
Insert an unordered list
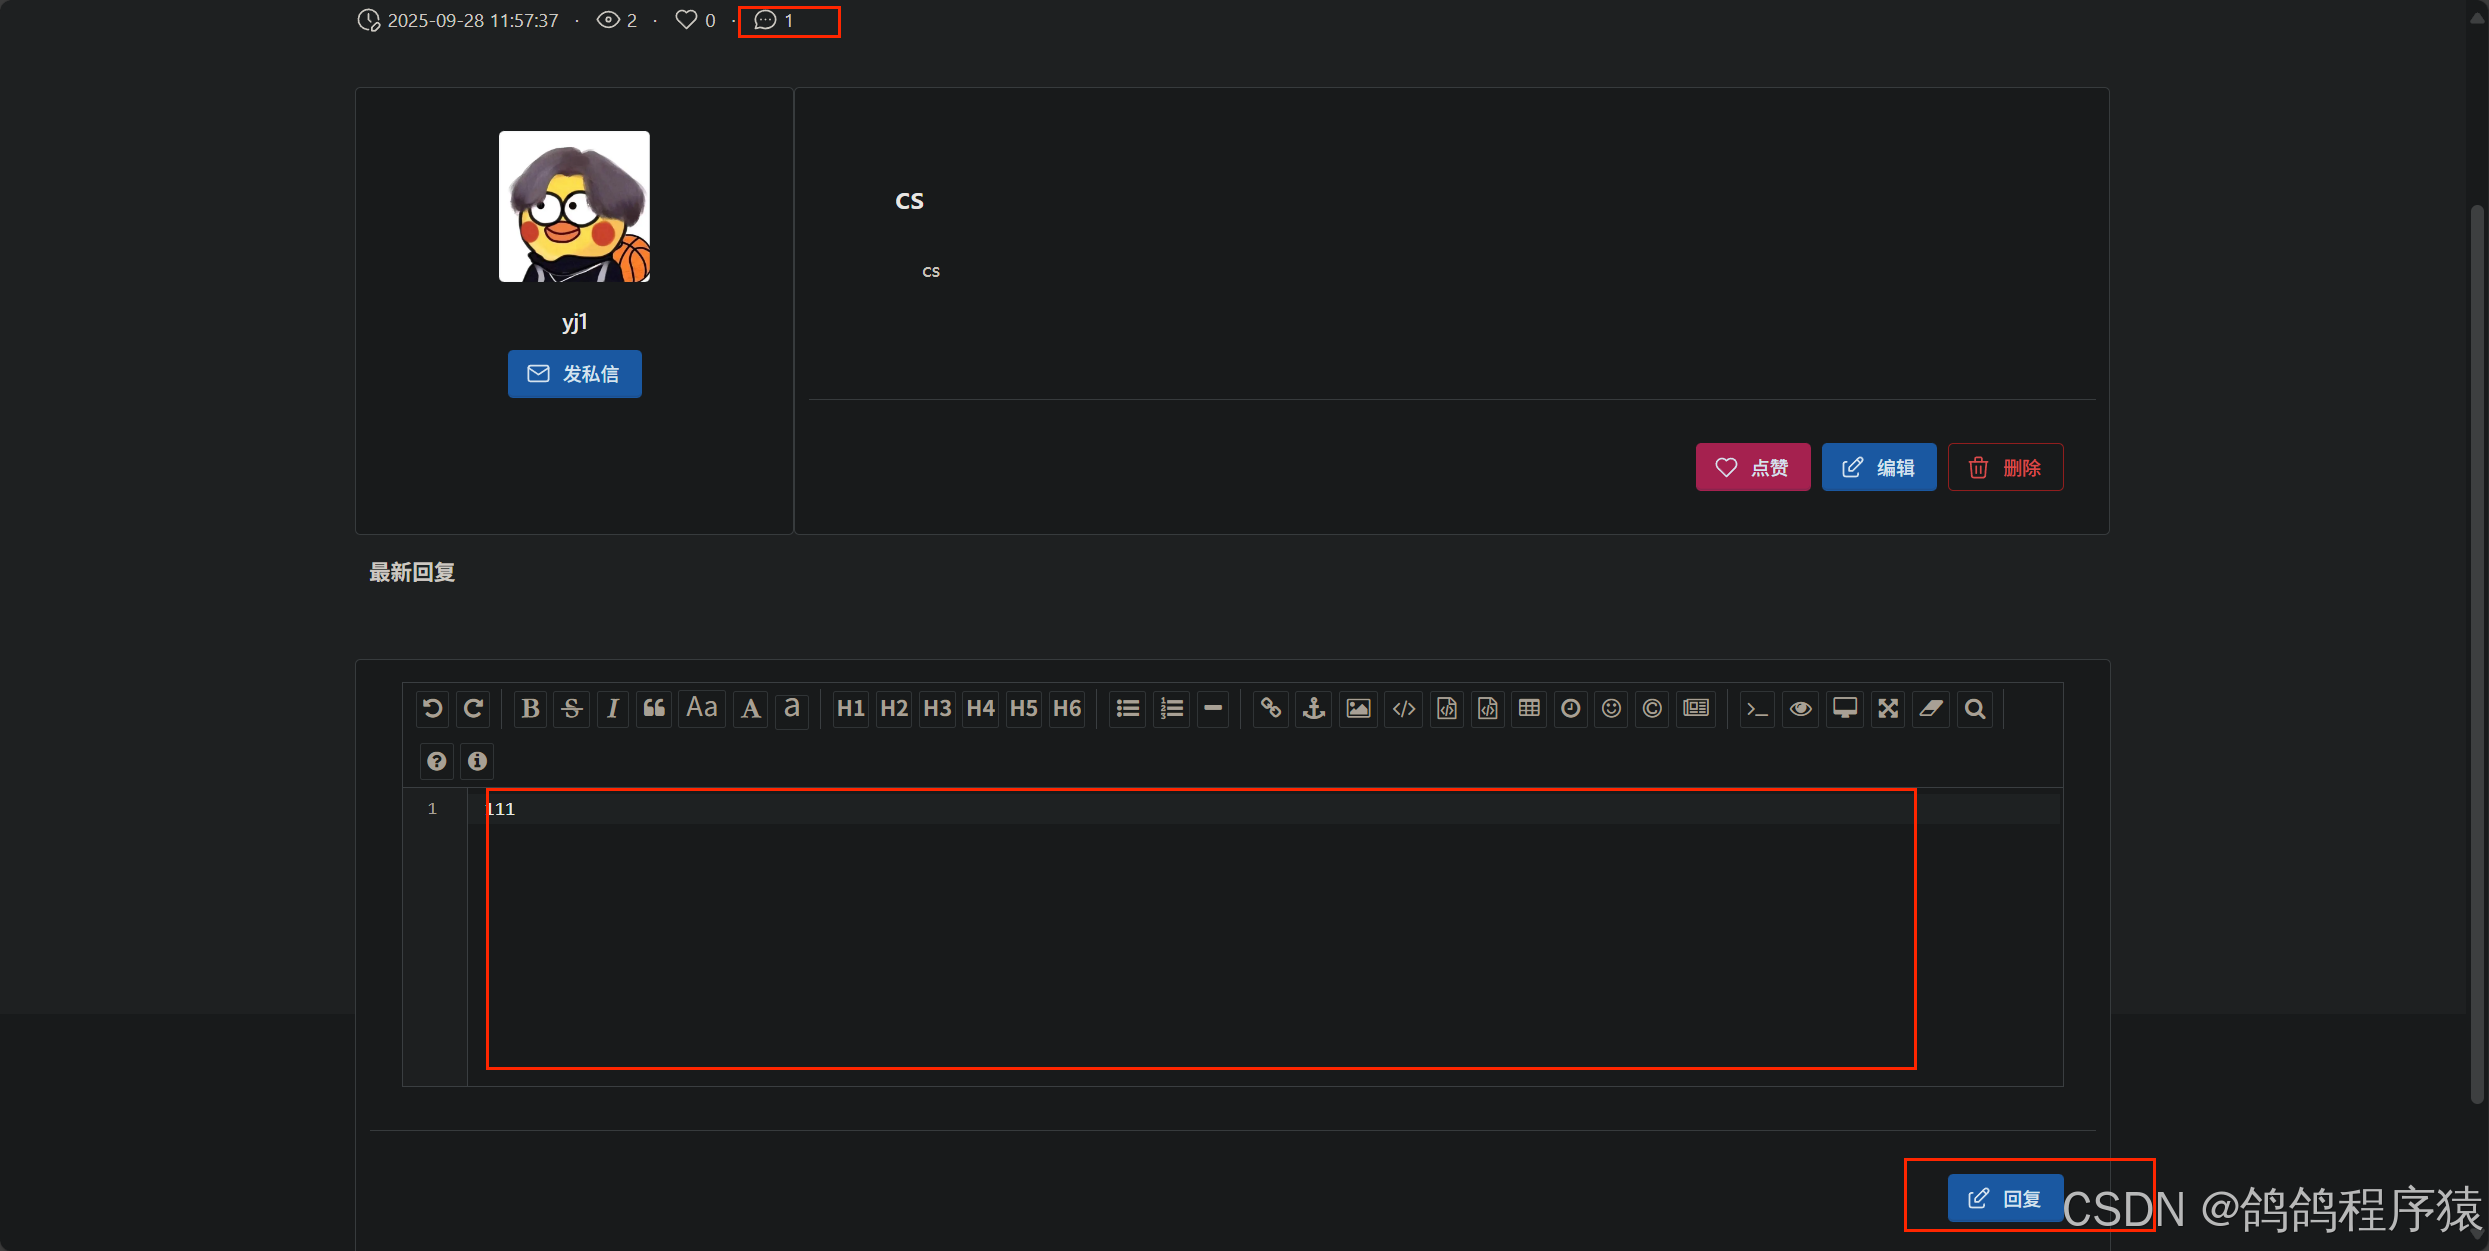tap(1128, 709)
